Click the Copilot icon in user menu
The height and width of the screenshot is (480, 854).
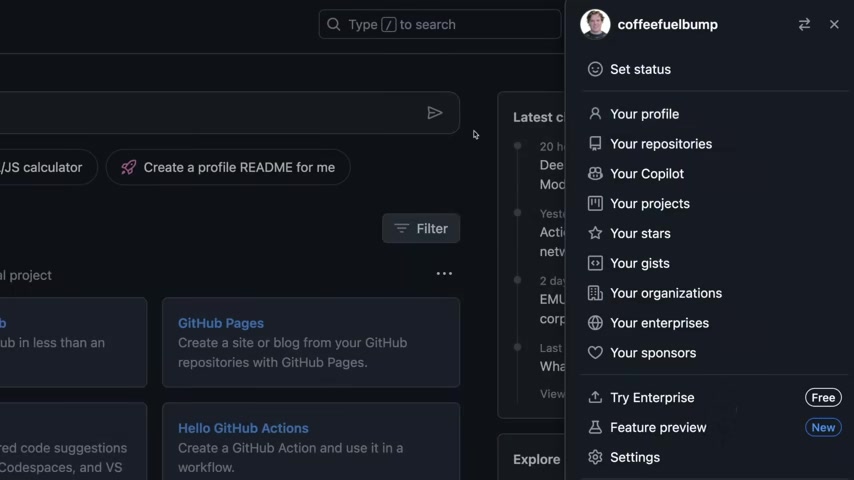coord(595,174)
